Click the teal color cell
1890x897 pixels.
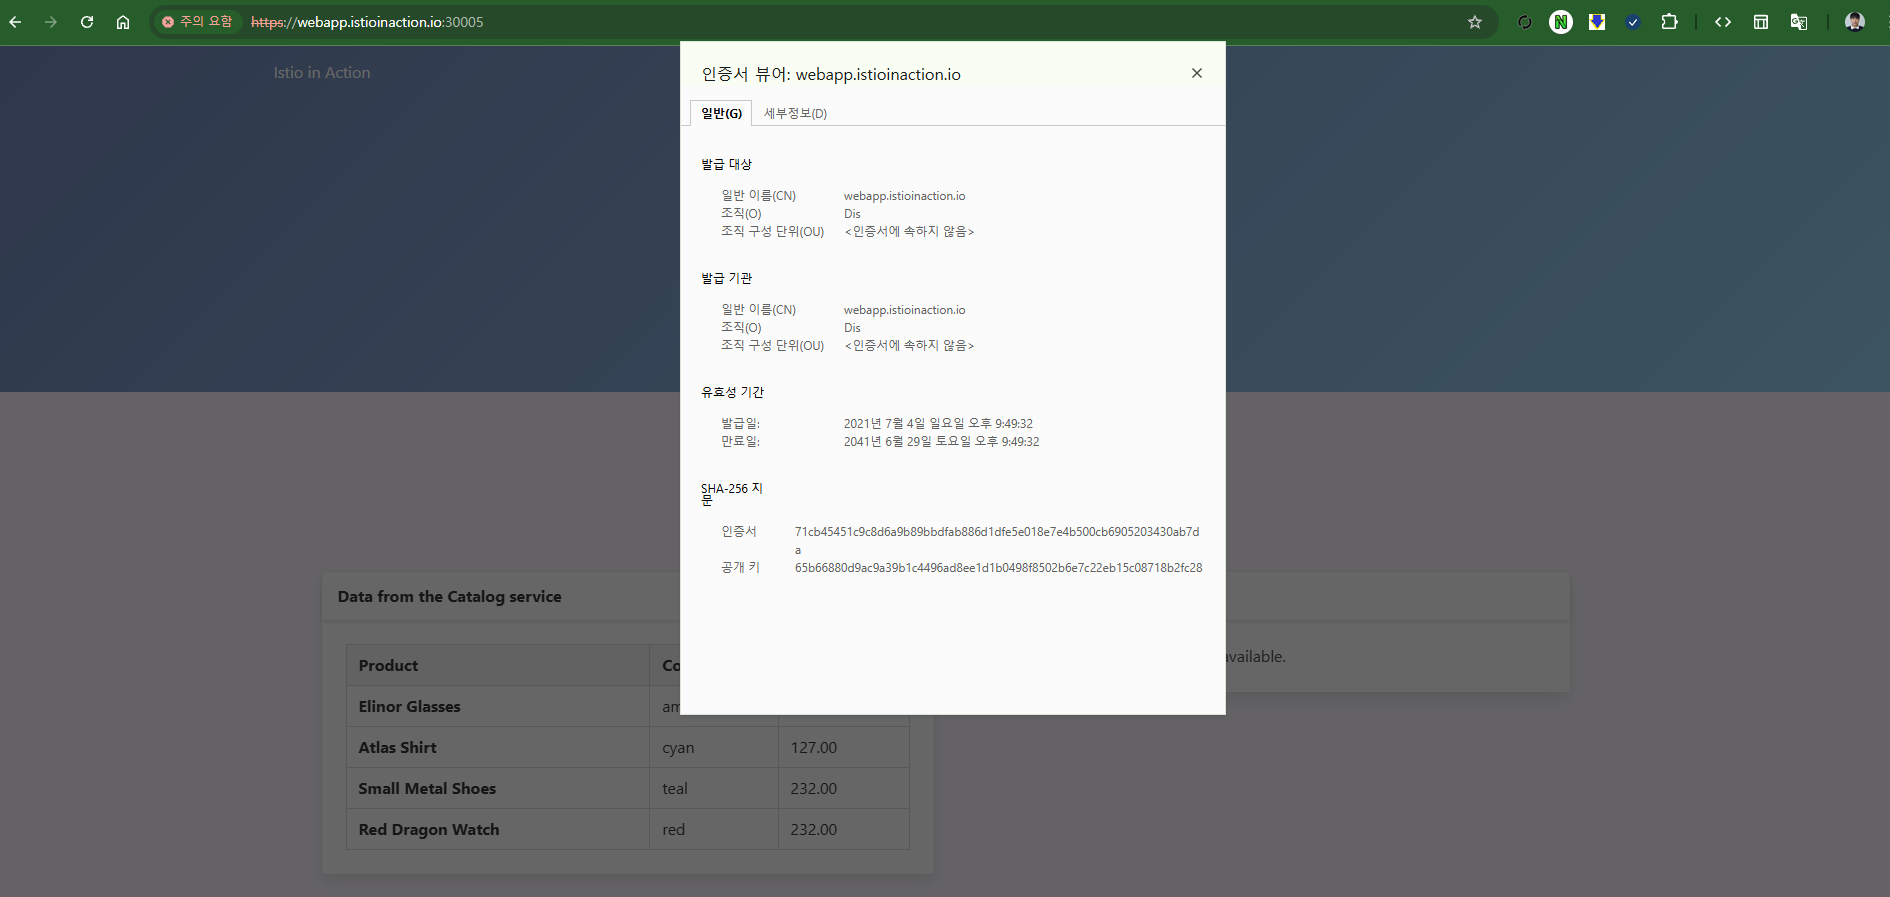pos(714,789)
